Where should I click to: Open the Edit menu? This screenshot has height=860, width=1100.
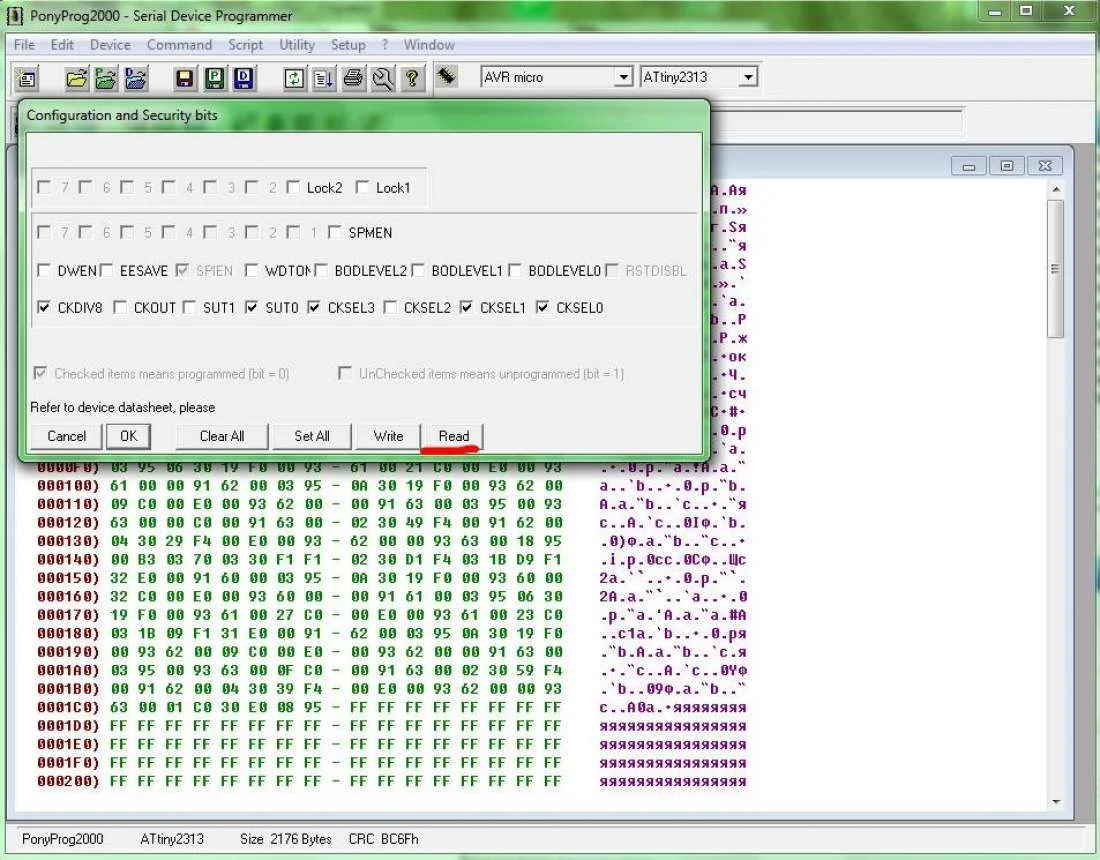[62, 45]
